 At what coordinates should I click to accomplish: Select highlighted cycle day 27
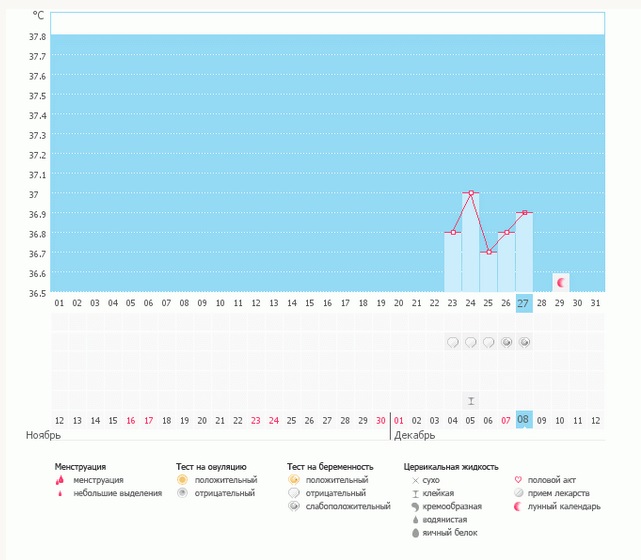point(523,303)
